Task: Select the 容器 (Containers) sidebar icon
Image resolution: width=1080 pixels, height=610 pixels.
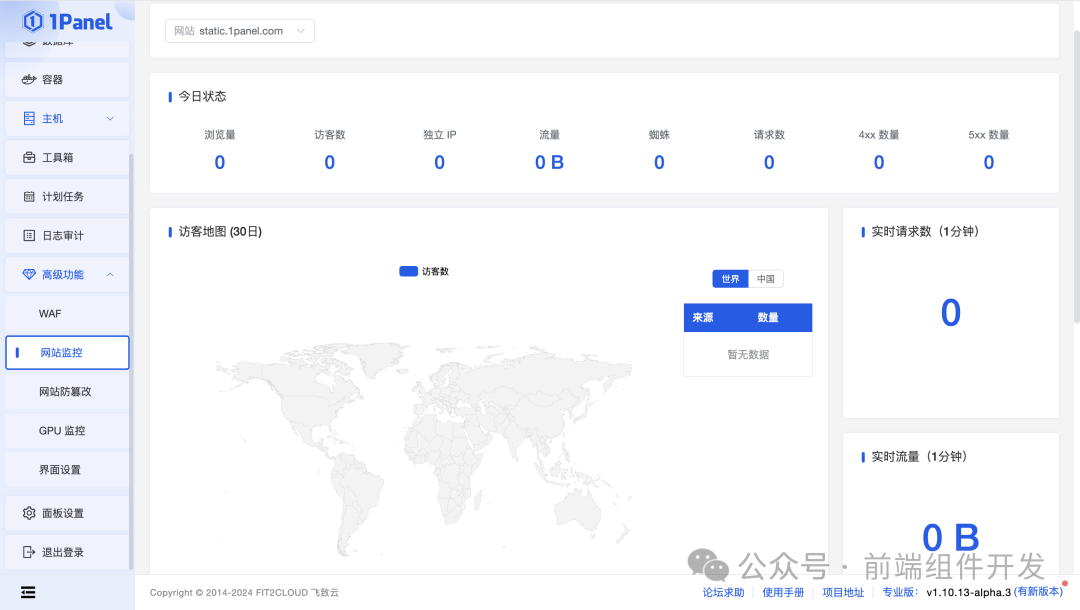Action: [30, 79]
